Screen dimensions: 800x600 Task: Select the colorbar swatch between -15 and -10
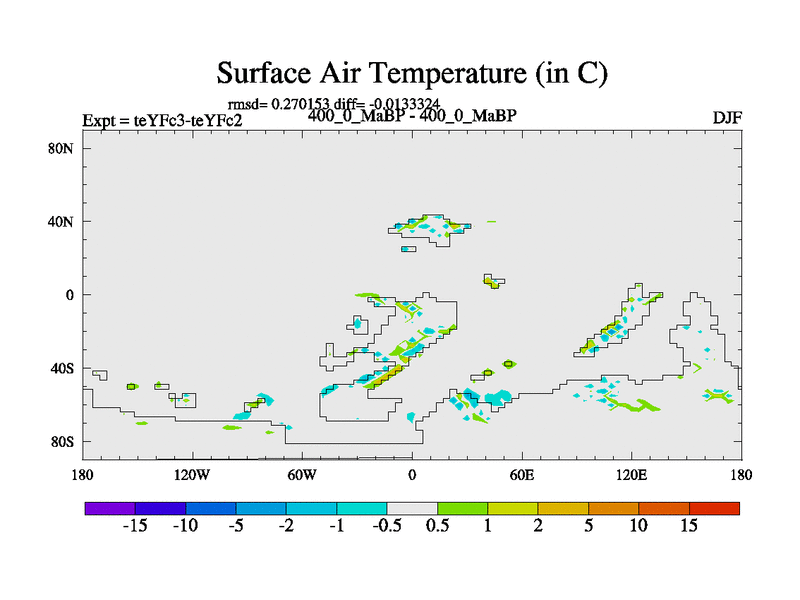[x=160, y=508]
